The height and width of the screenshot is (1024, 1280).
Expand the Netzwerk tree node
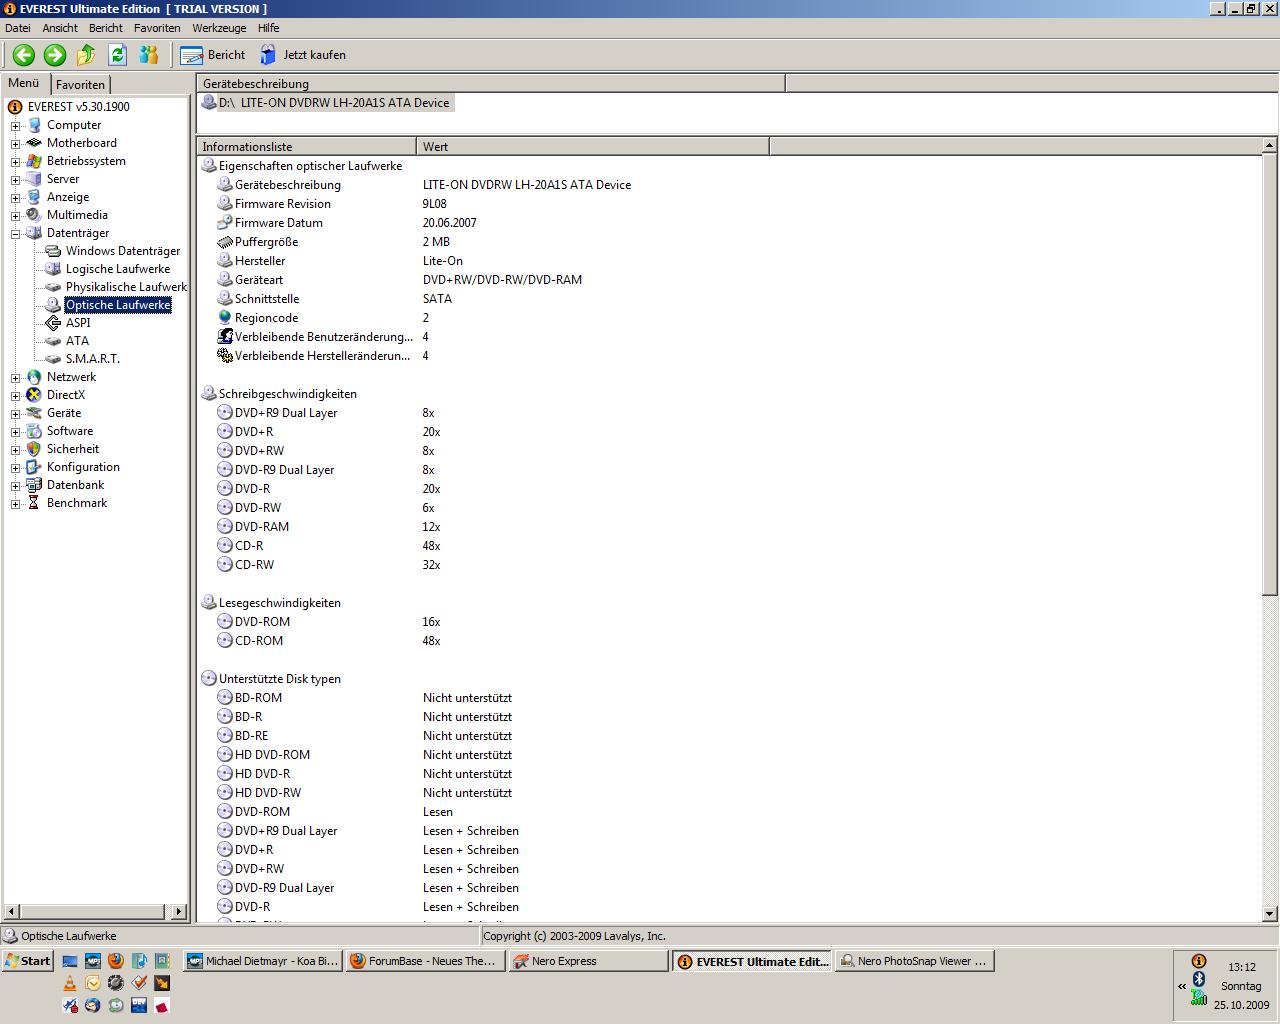point(15,378)
